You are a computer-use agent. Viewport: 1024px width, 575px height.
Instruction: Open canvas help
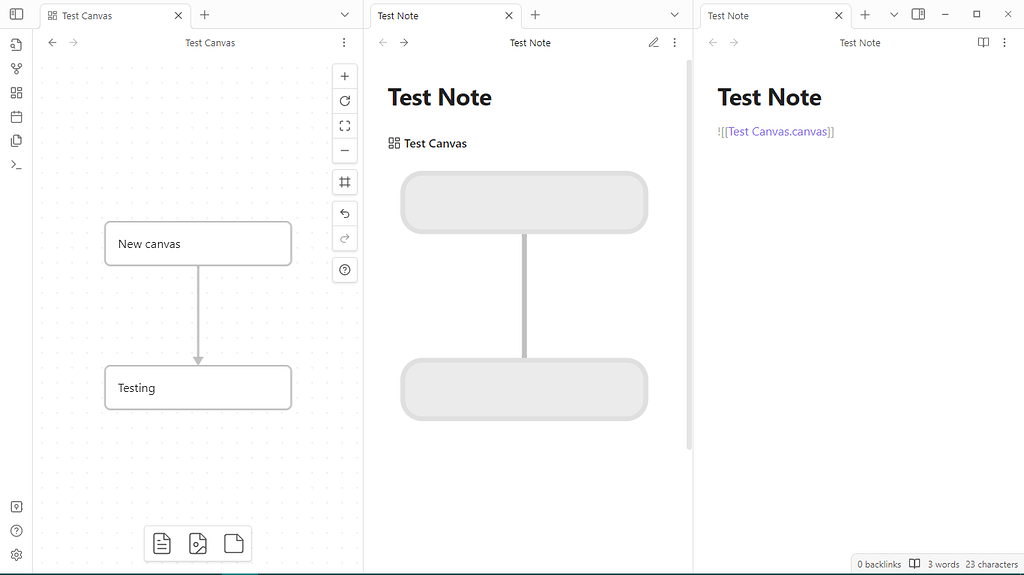click(345, 270)
